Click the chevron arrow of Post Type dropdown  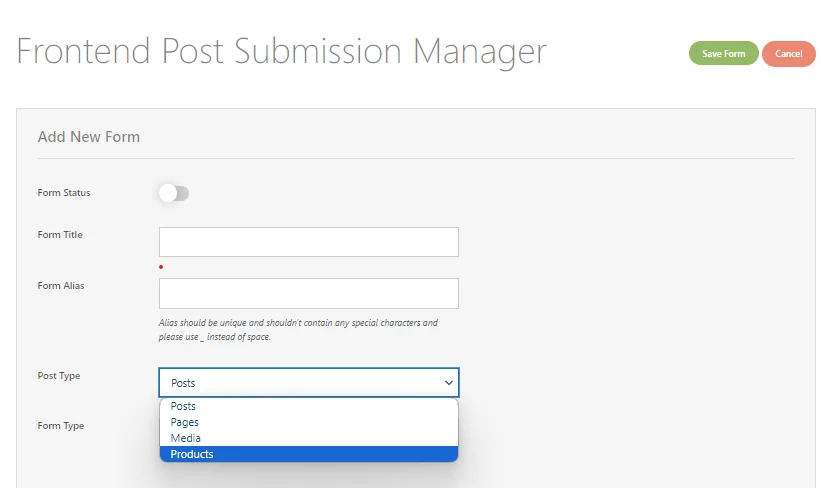pyautogui.click(x=449, y=383)
